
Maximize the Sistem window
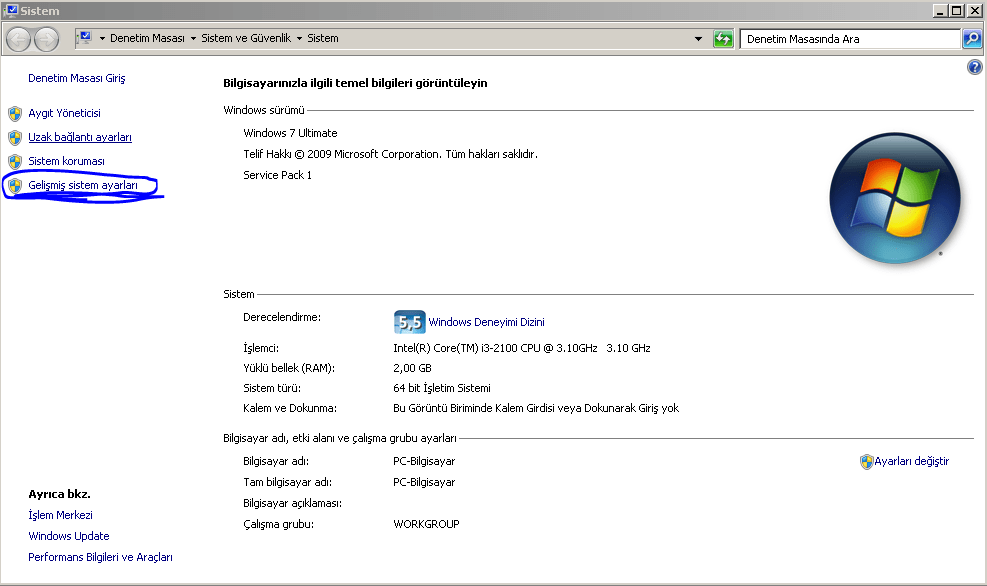click(957, 11)
